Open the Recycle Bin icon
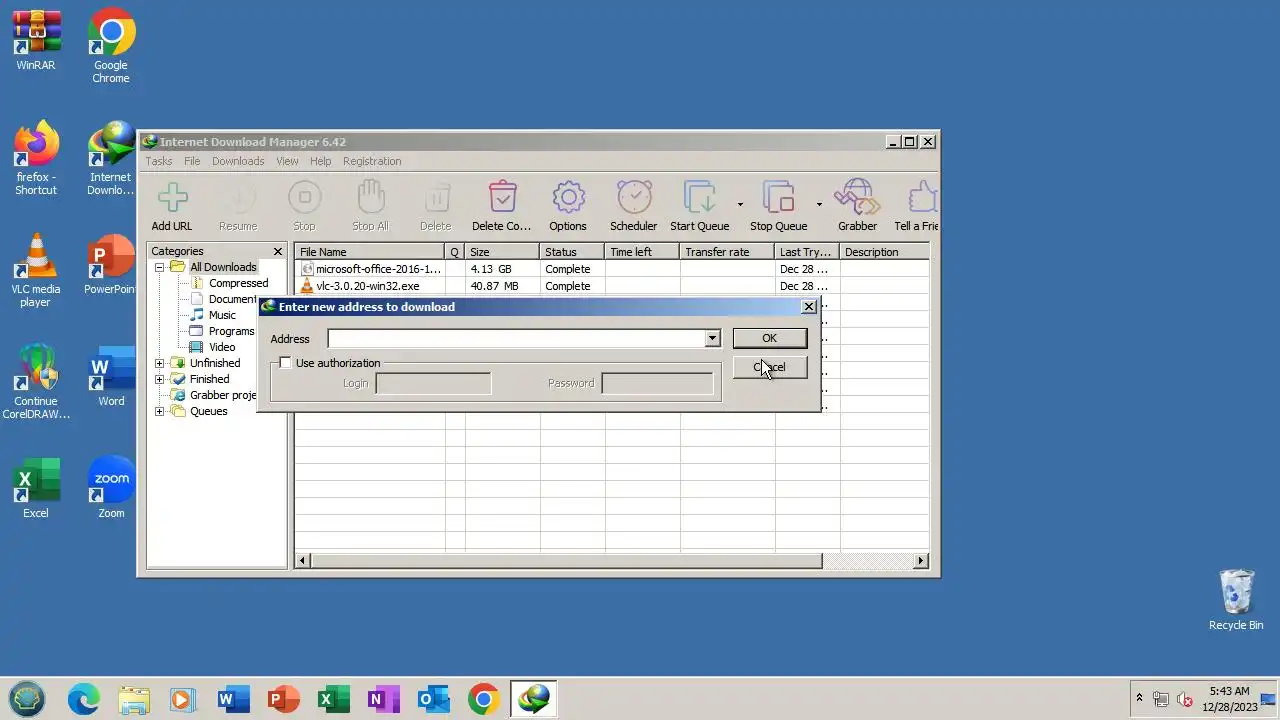This screenshot has width=1280, height=720. pos(1236,600)
